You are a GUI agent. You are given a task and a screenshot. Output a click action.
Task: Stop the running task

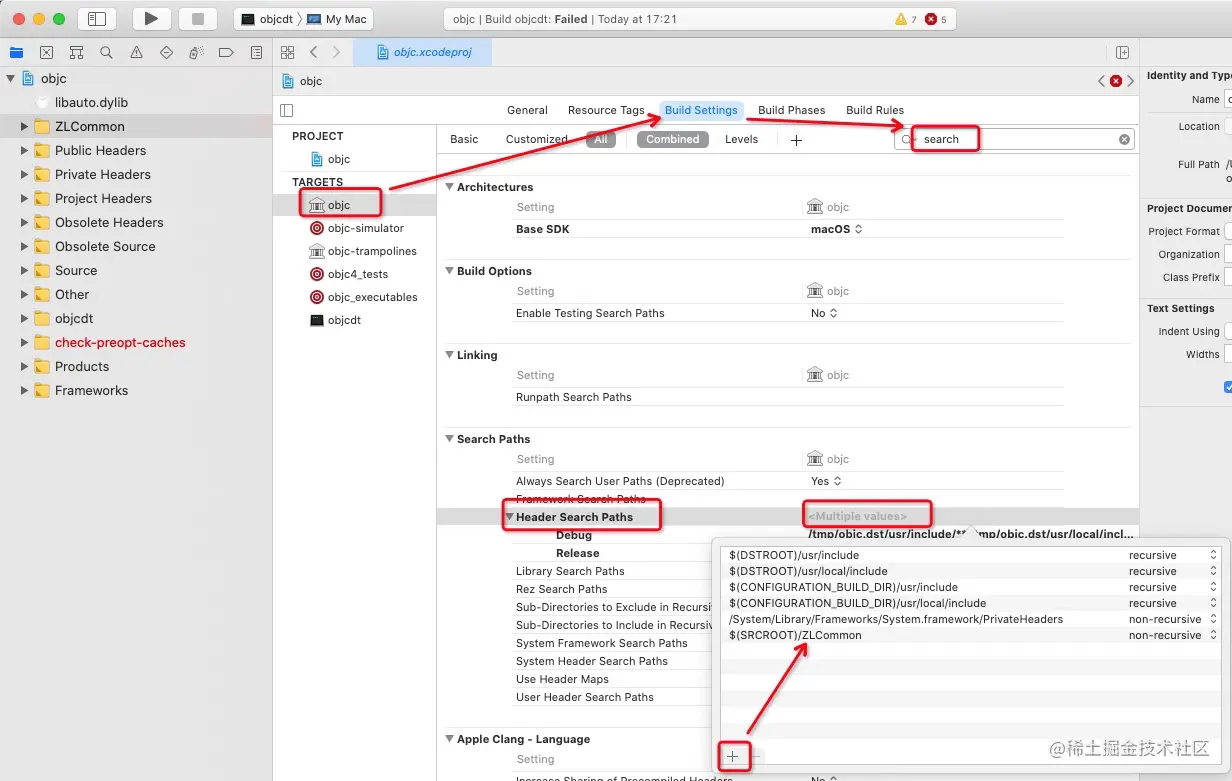(197, 19)
